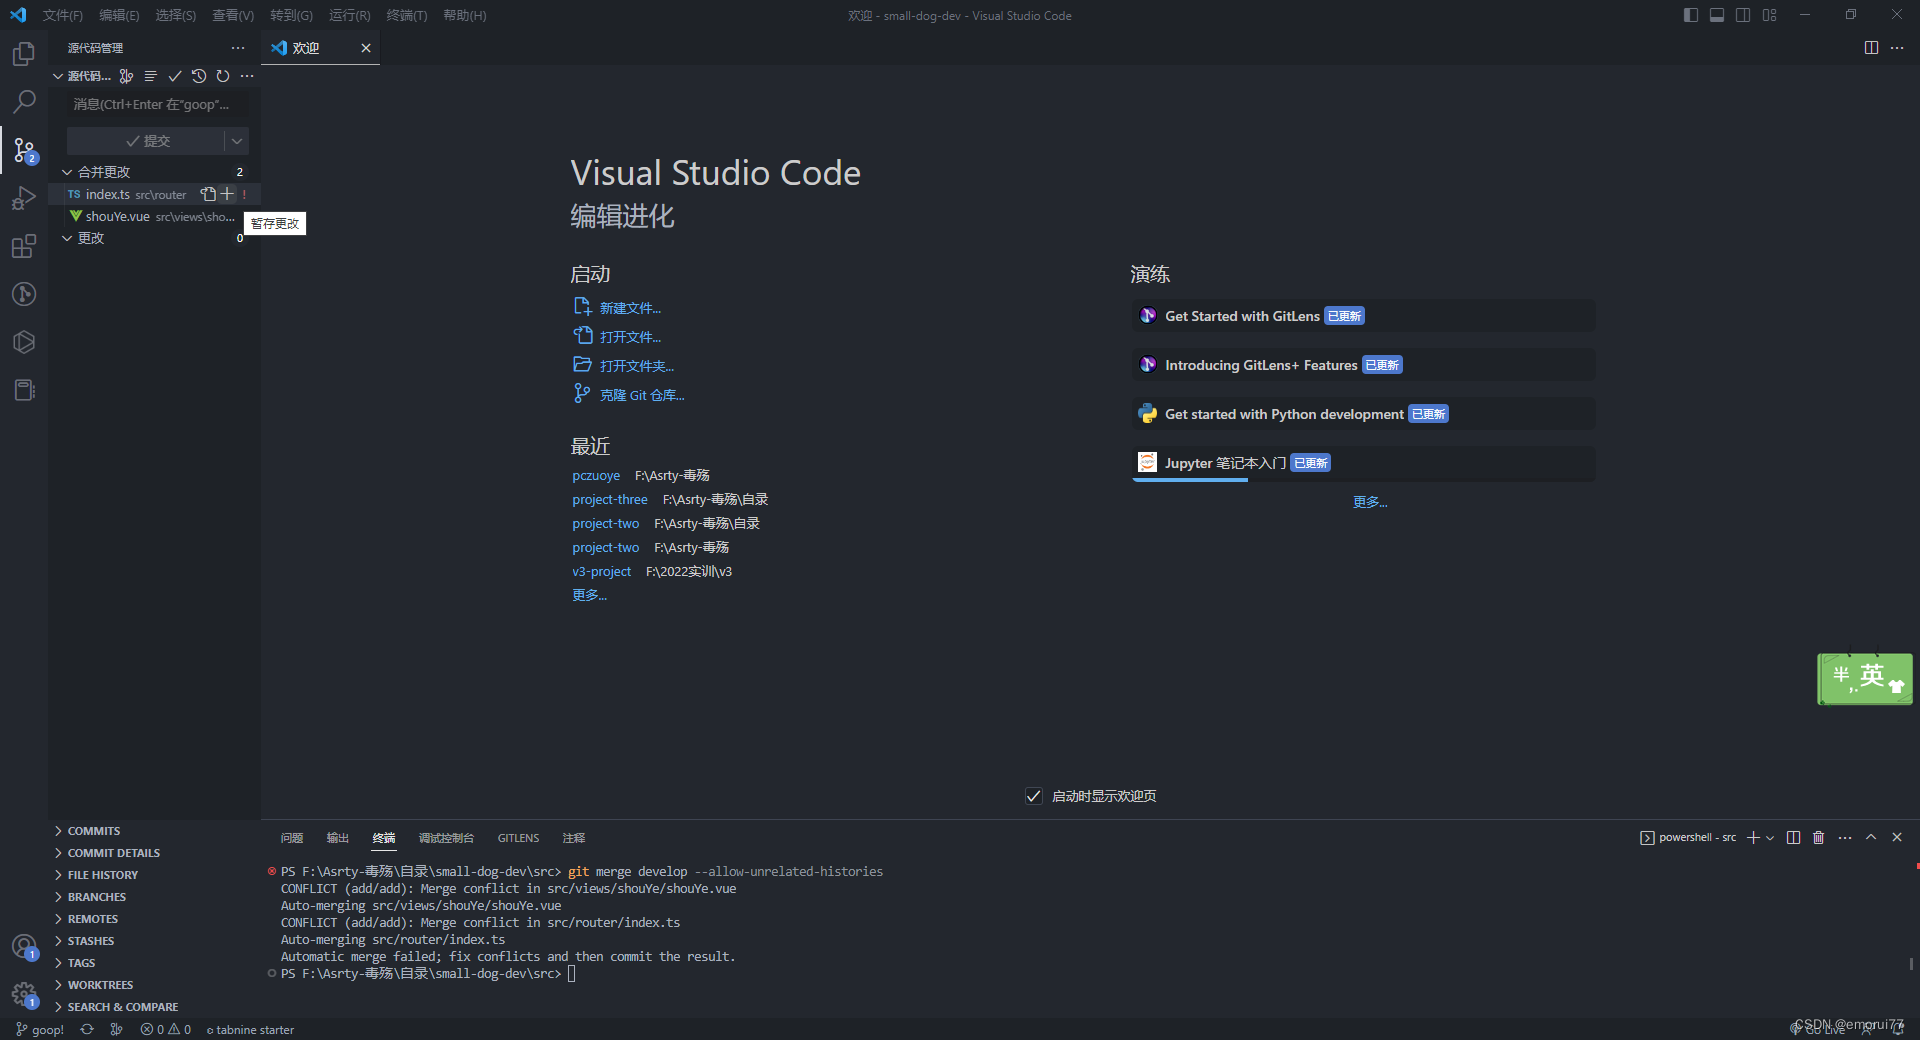The width and height of the screenshot is (1920, 1040).
Task: Open views and more actions for 源代码管理 panel
Action: pos(238,48)
